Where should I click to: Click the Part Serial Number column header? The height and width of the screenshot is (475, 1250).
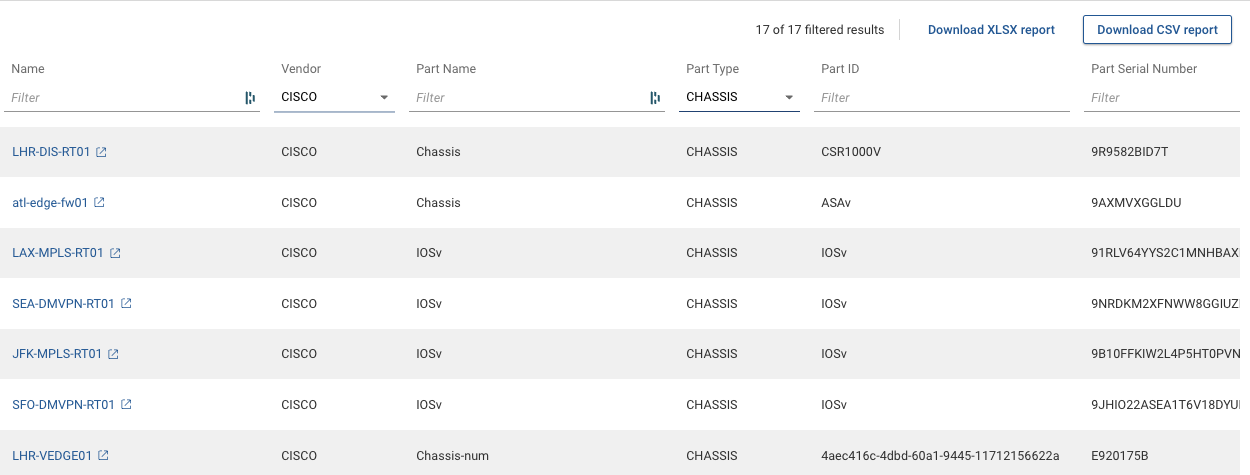tap(1144, 69)
